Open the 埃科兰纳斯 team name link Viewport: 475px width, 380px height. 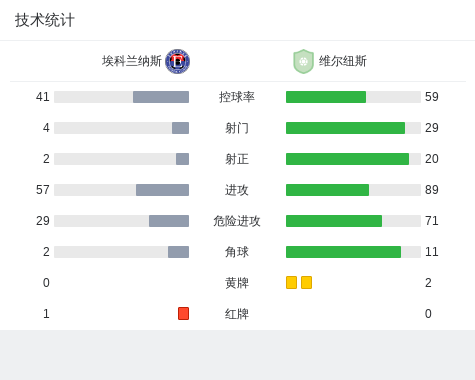point(132,61)
